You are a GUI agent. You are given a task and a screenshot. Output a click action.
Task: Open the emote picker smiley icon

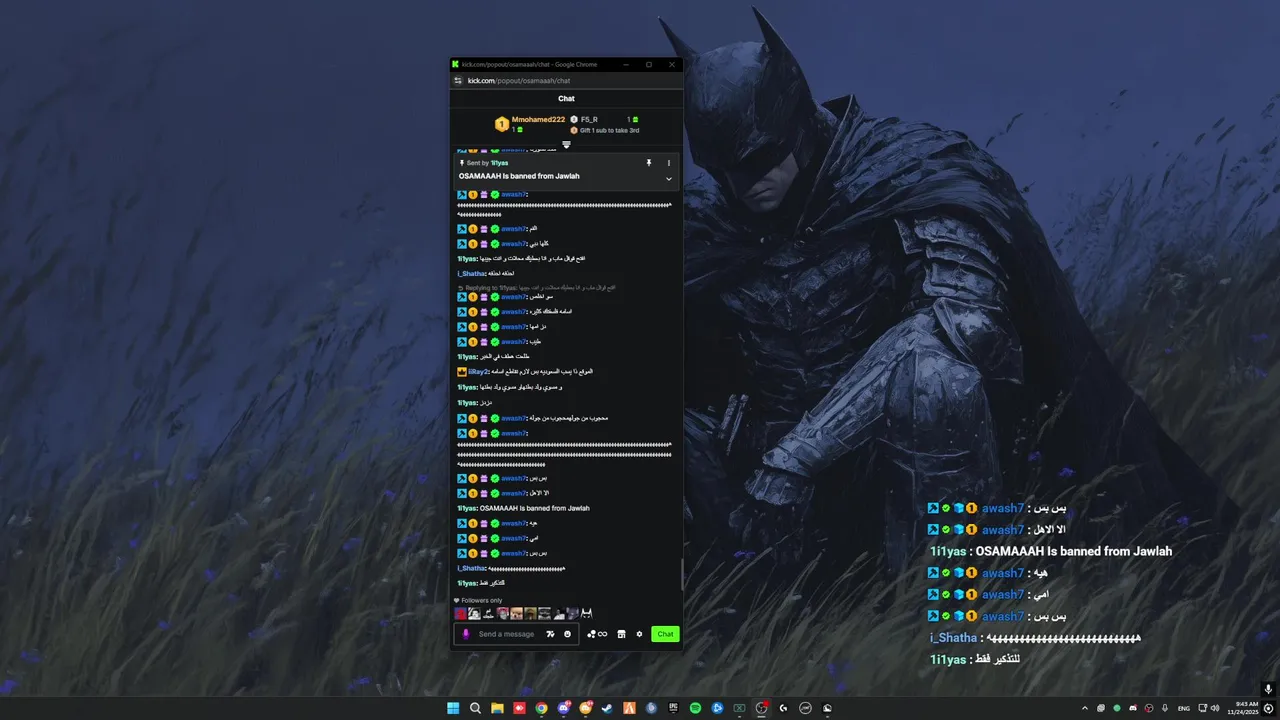(567, 634)
